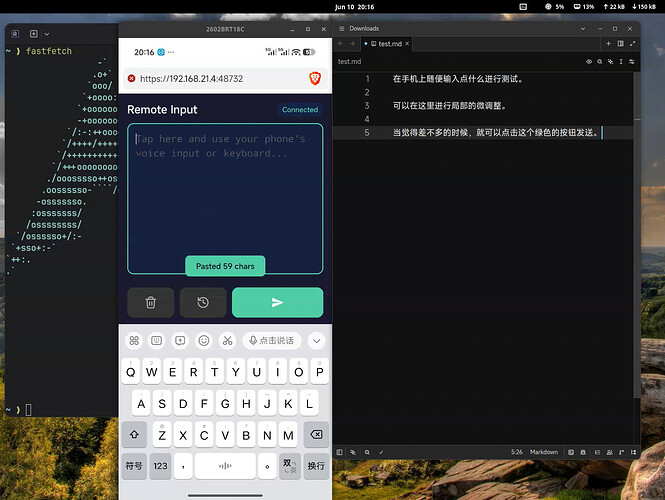
Task: Open the debugger bug icon in status bar
Action: pyautogui.click(x=583, y=452)
